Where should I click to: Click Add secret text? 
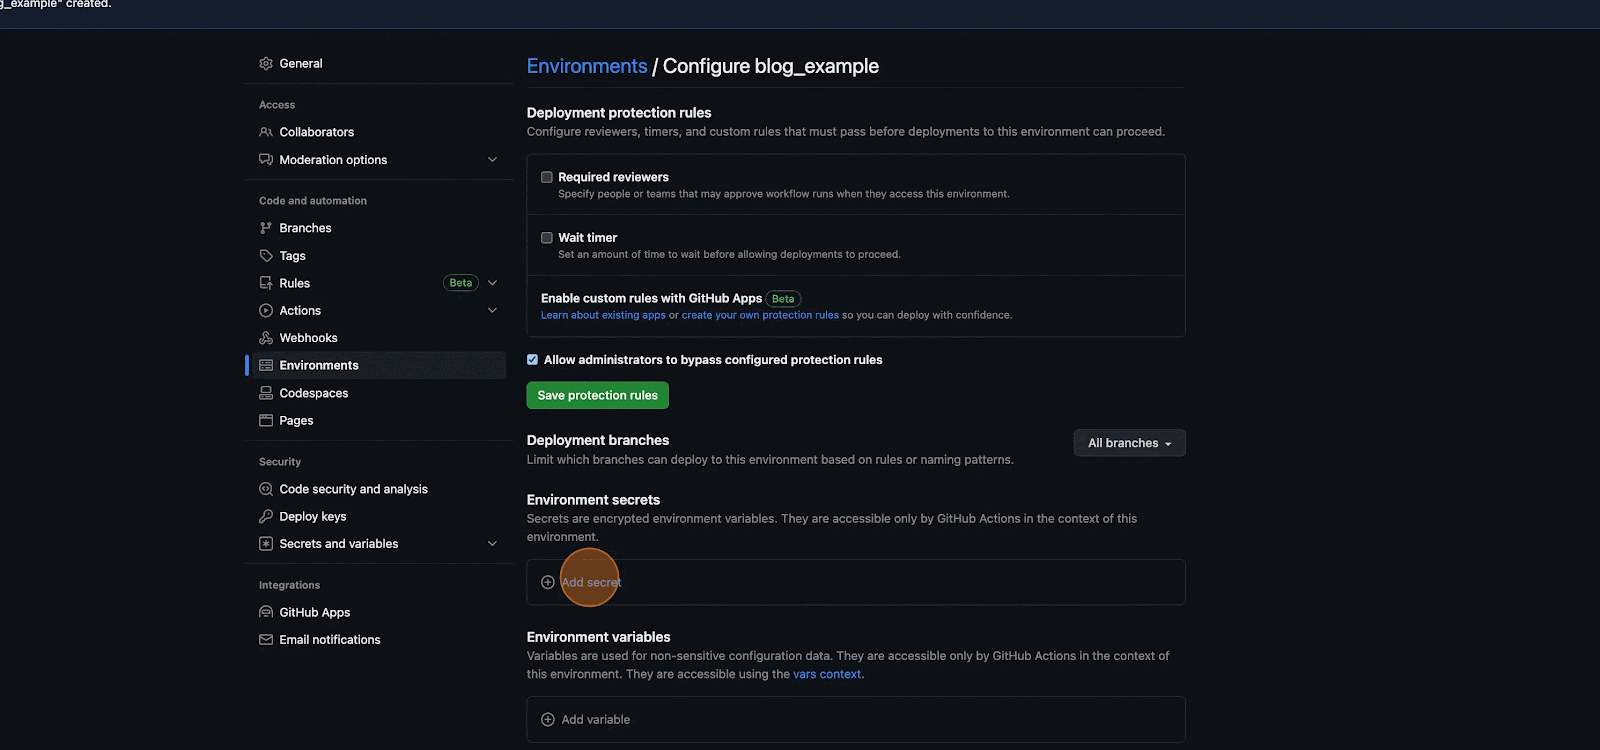click(592, 582)
